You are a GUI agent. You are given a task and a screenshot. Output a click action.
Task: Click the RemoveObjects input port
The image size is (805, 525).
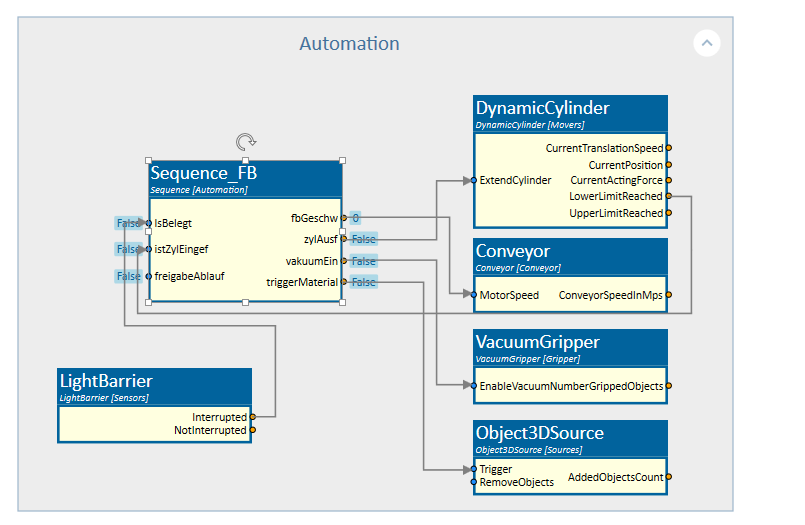pos(474,482)
